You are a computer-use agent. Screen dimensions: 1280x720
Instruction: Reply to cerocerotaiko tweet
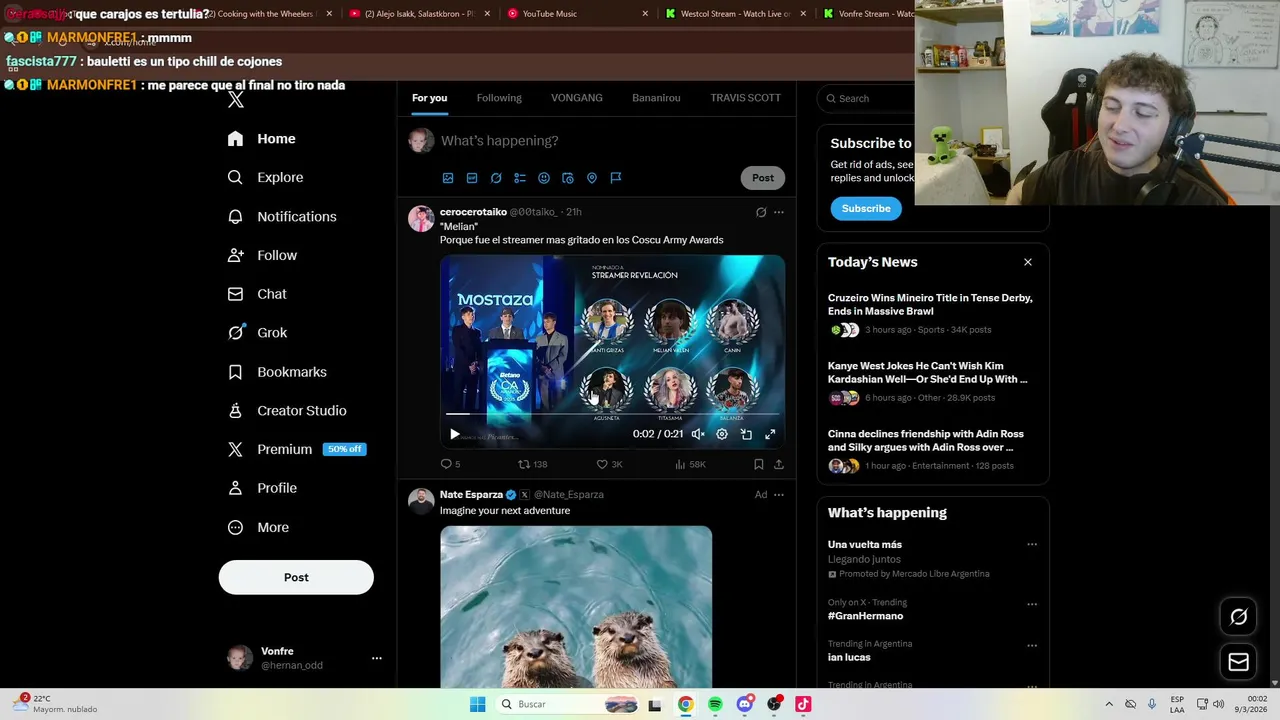tap(450, 464)
